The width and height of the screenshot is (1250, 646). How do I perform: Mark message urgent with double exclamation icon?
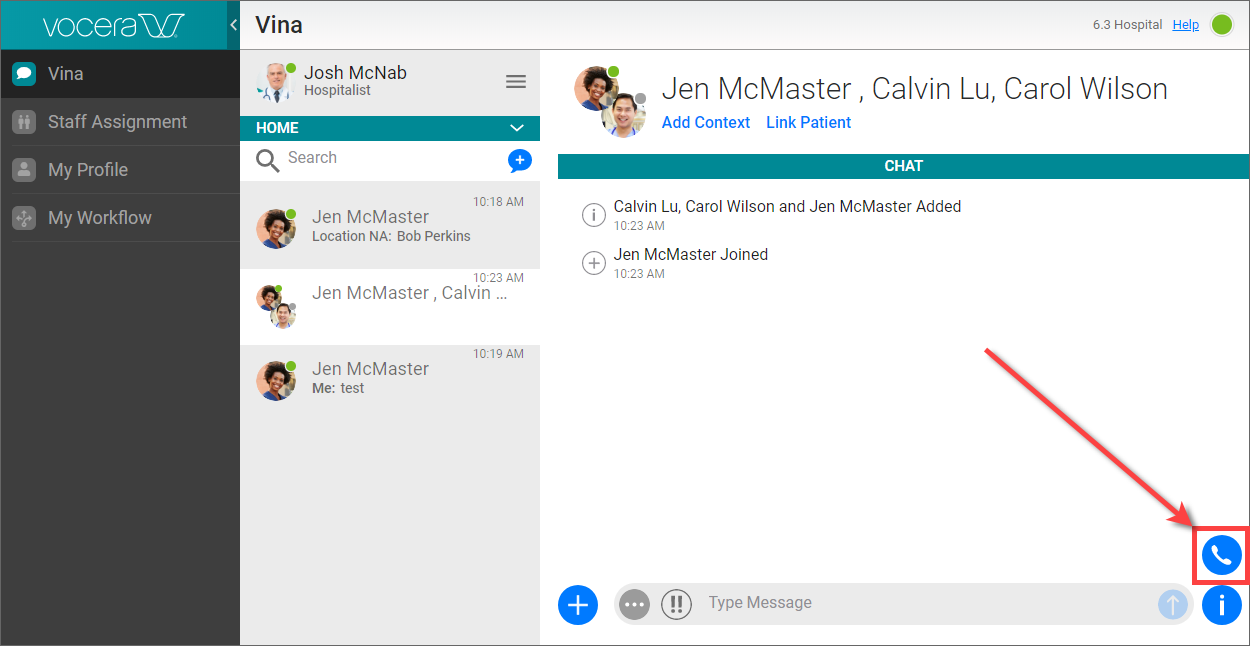[676, 604]
